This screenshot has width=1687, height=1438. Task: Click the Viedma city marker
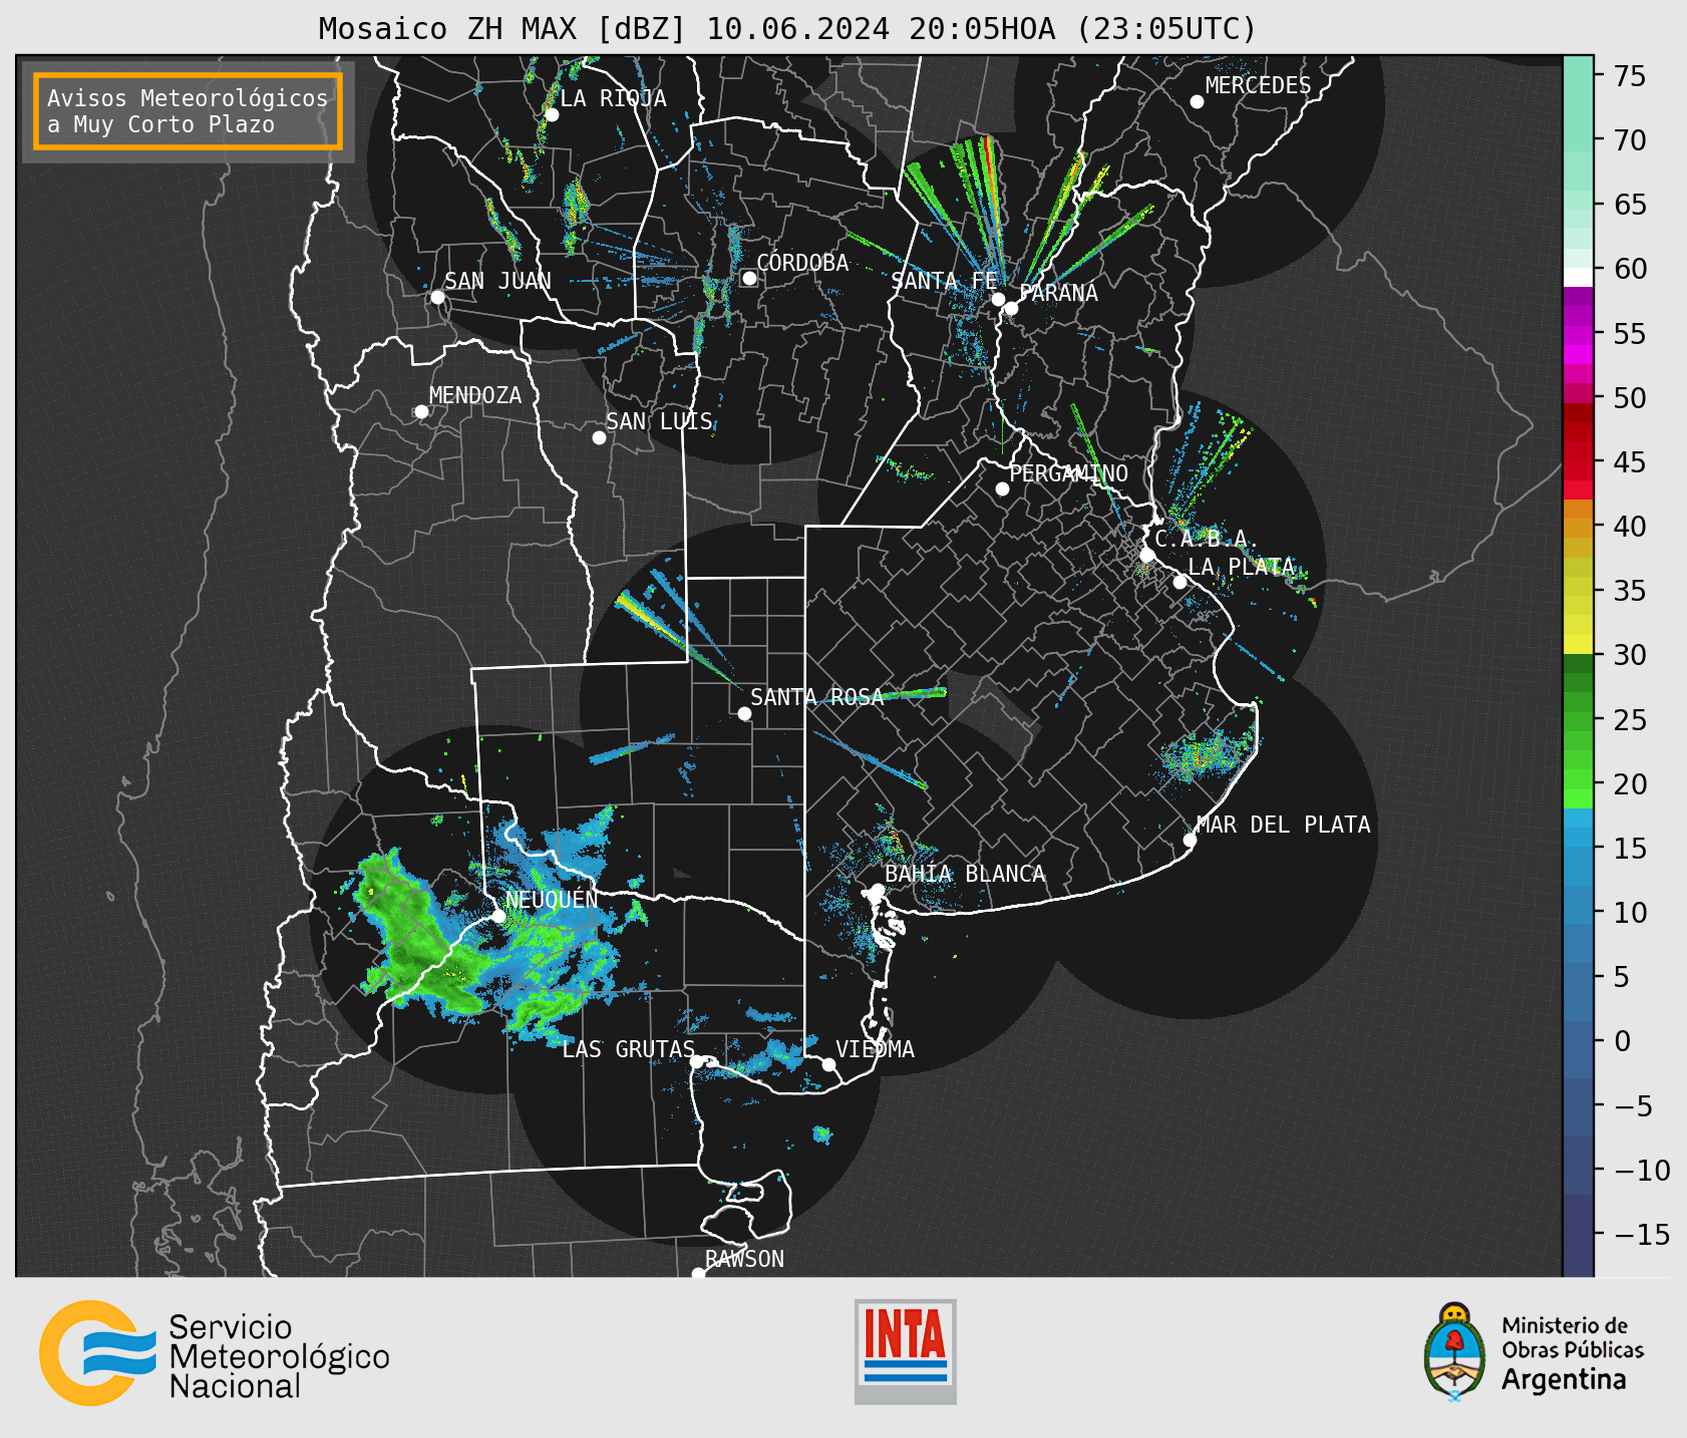pyautogui.click(x=829, y=1064)
